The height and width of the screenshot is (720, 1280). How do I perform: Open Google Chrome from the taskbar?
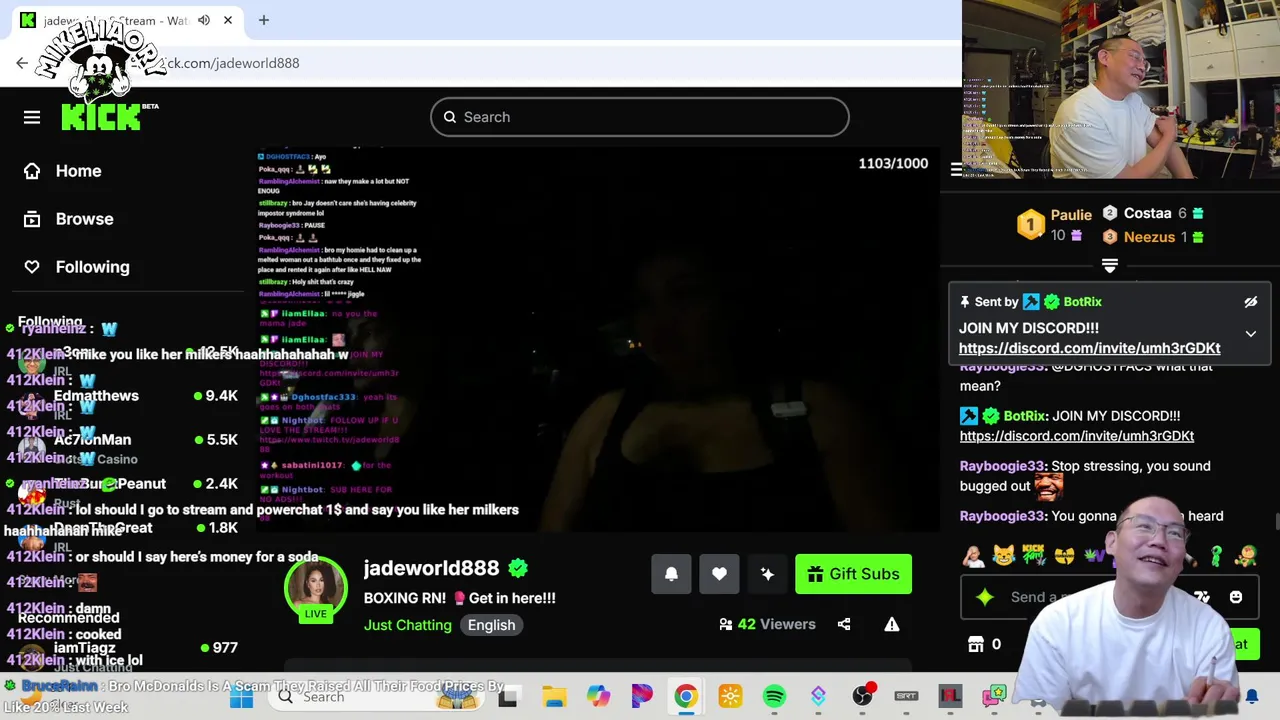[x=686, y=697]
